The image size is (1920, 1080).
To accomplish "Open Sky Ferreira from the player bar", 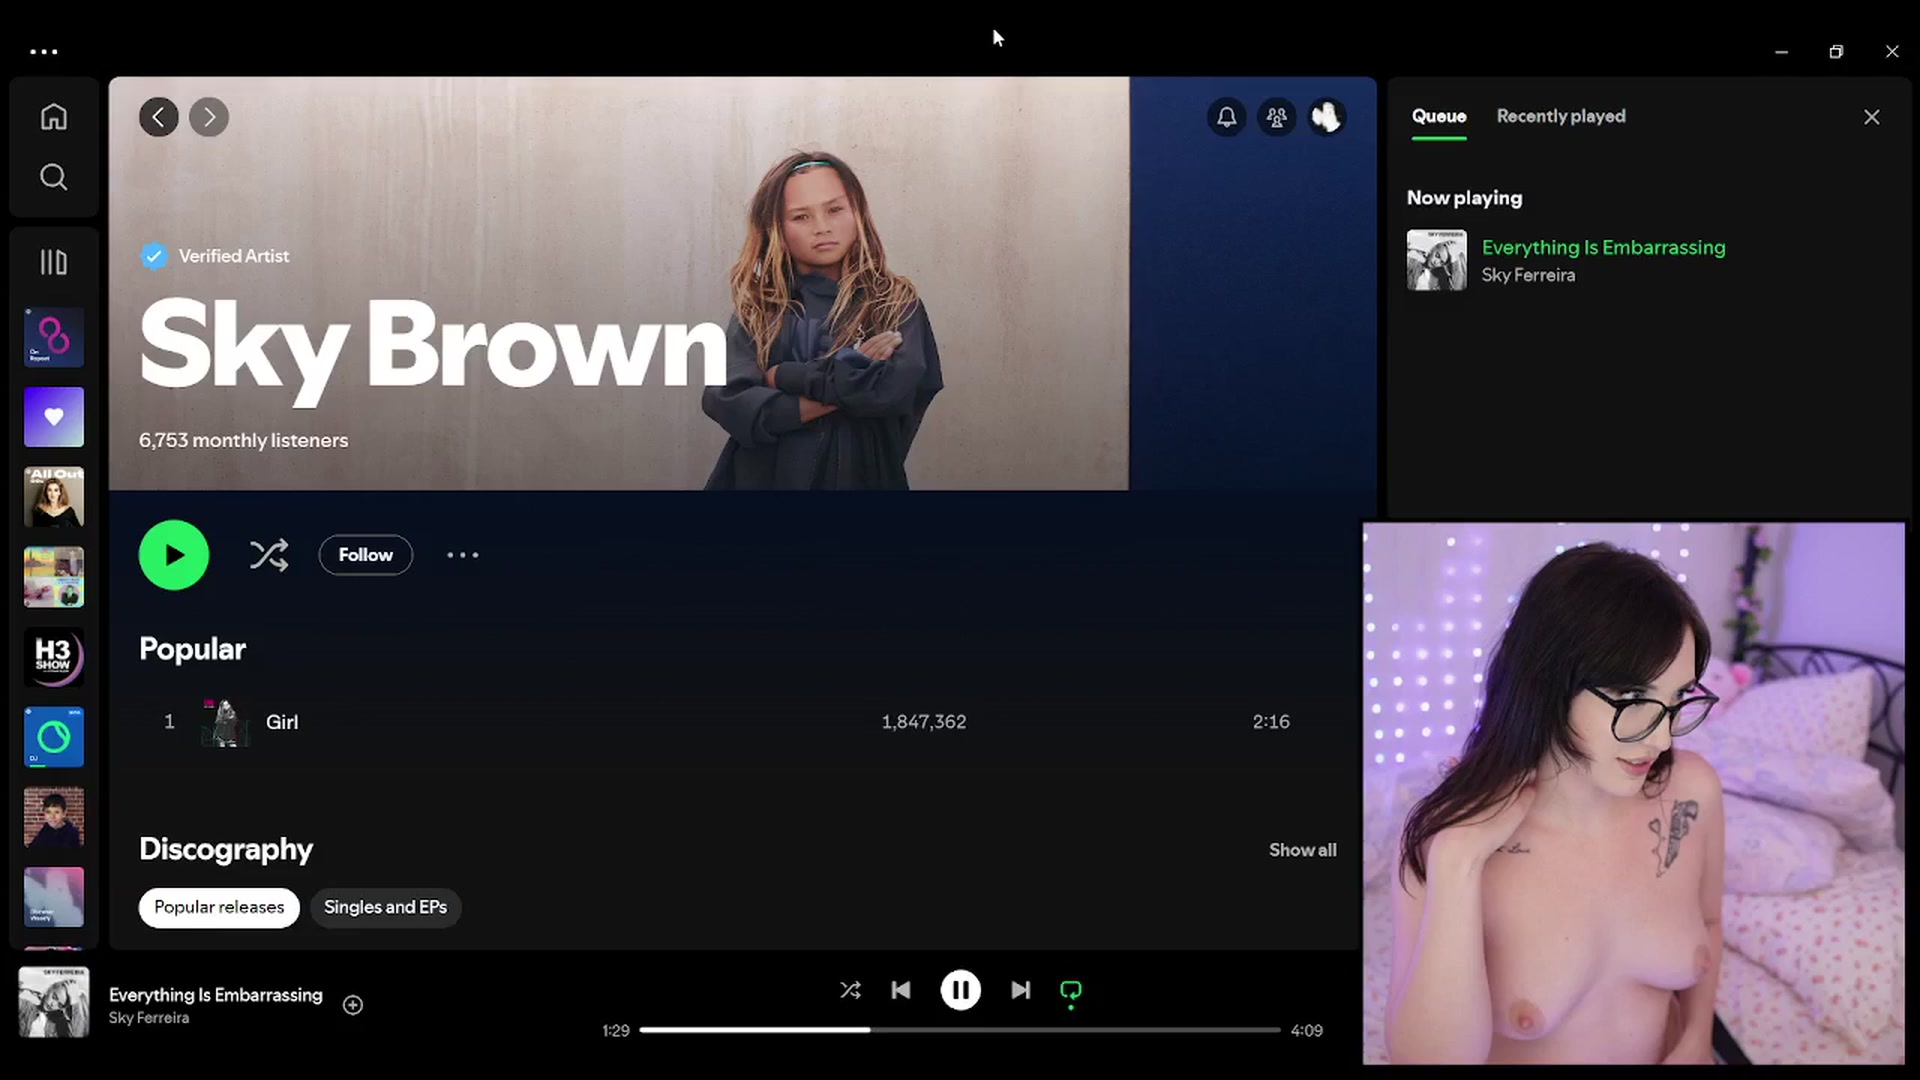I will tap(149, 1018).
